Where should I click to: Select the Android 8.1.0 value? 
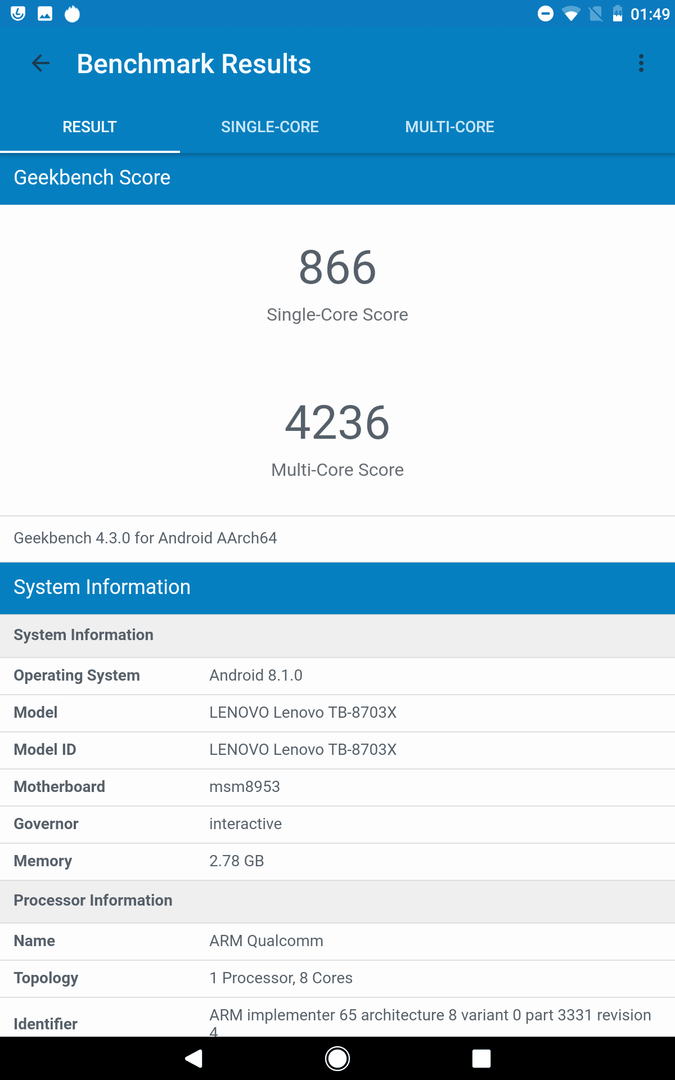[256, 676]
